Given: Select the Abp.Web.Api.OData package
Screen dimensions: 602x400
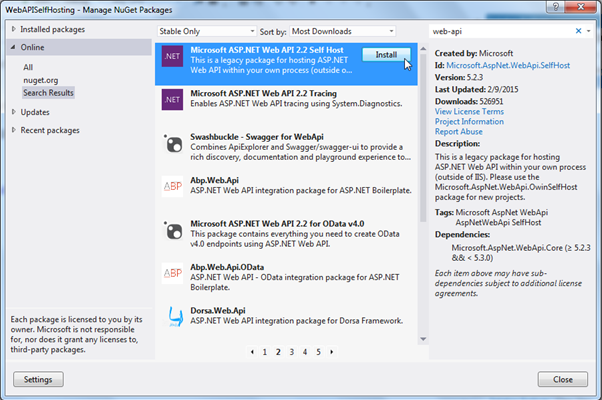Looking at the screenshot, I should point(286,281).
